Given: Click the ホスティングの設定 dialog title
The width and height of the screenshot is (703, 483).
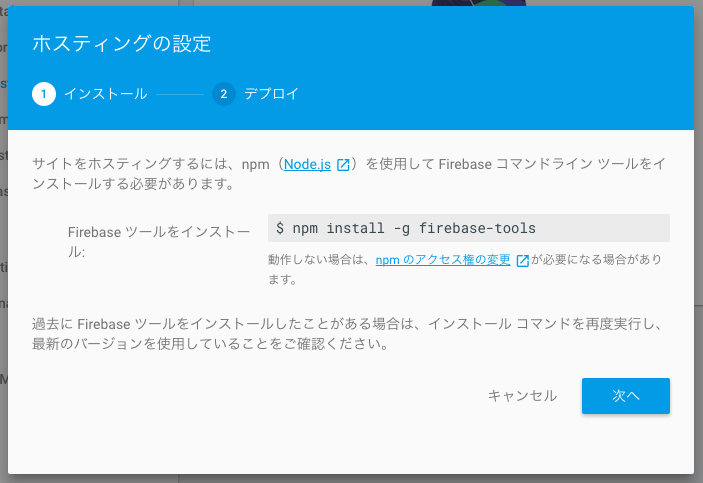Looking at the screenshot, I should point(122,44).
